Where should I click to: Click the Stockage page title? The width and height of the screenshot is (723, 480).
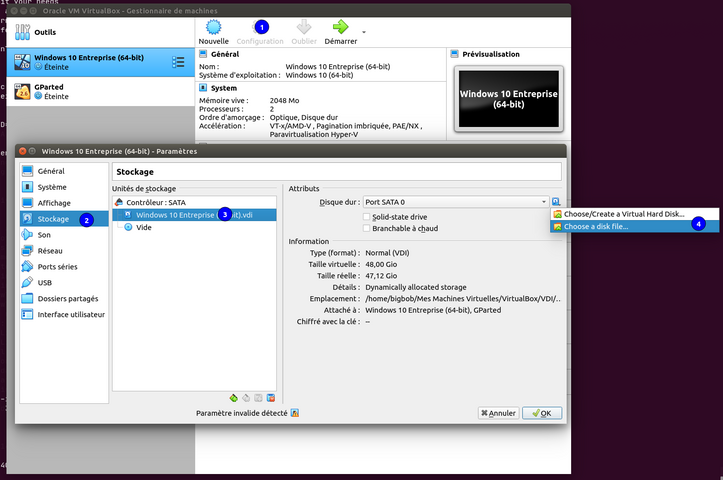(x=135, y=172)
